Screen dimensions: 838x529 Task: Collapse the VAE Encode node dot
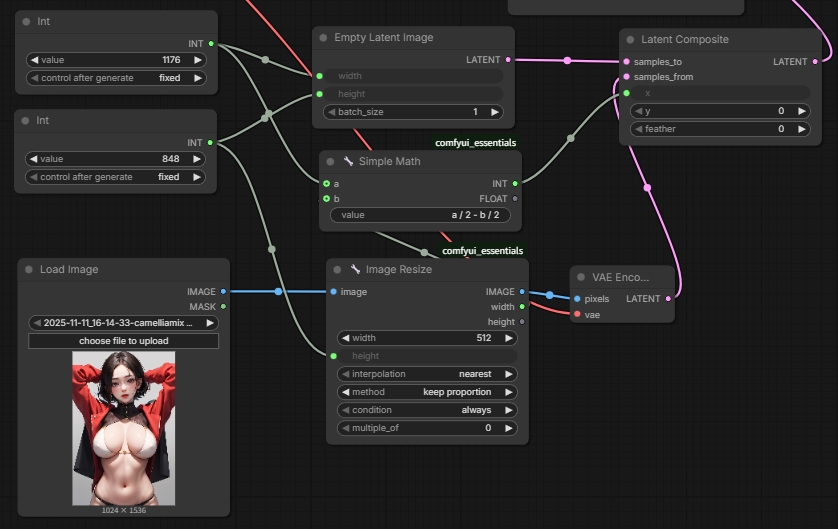[581, 277]
